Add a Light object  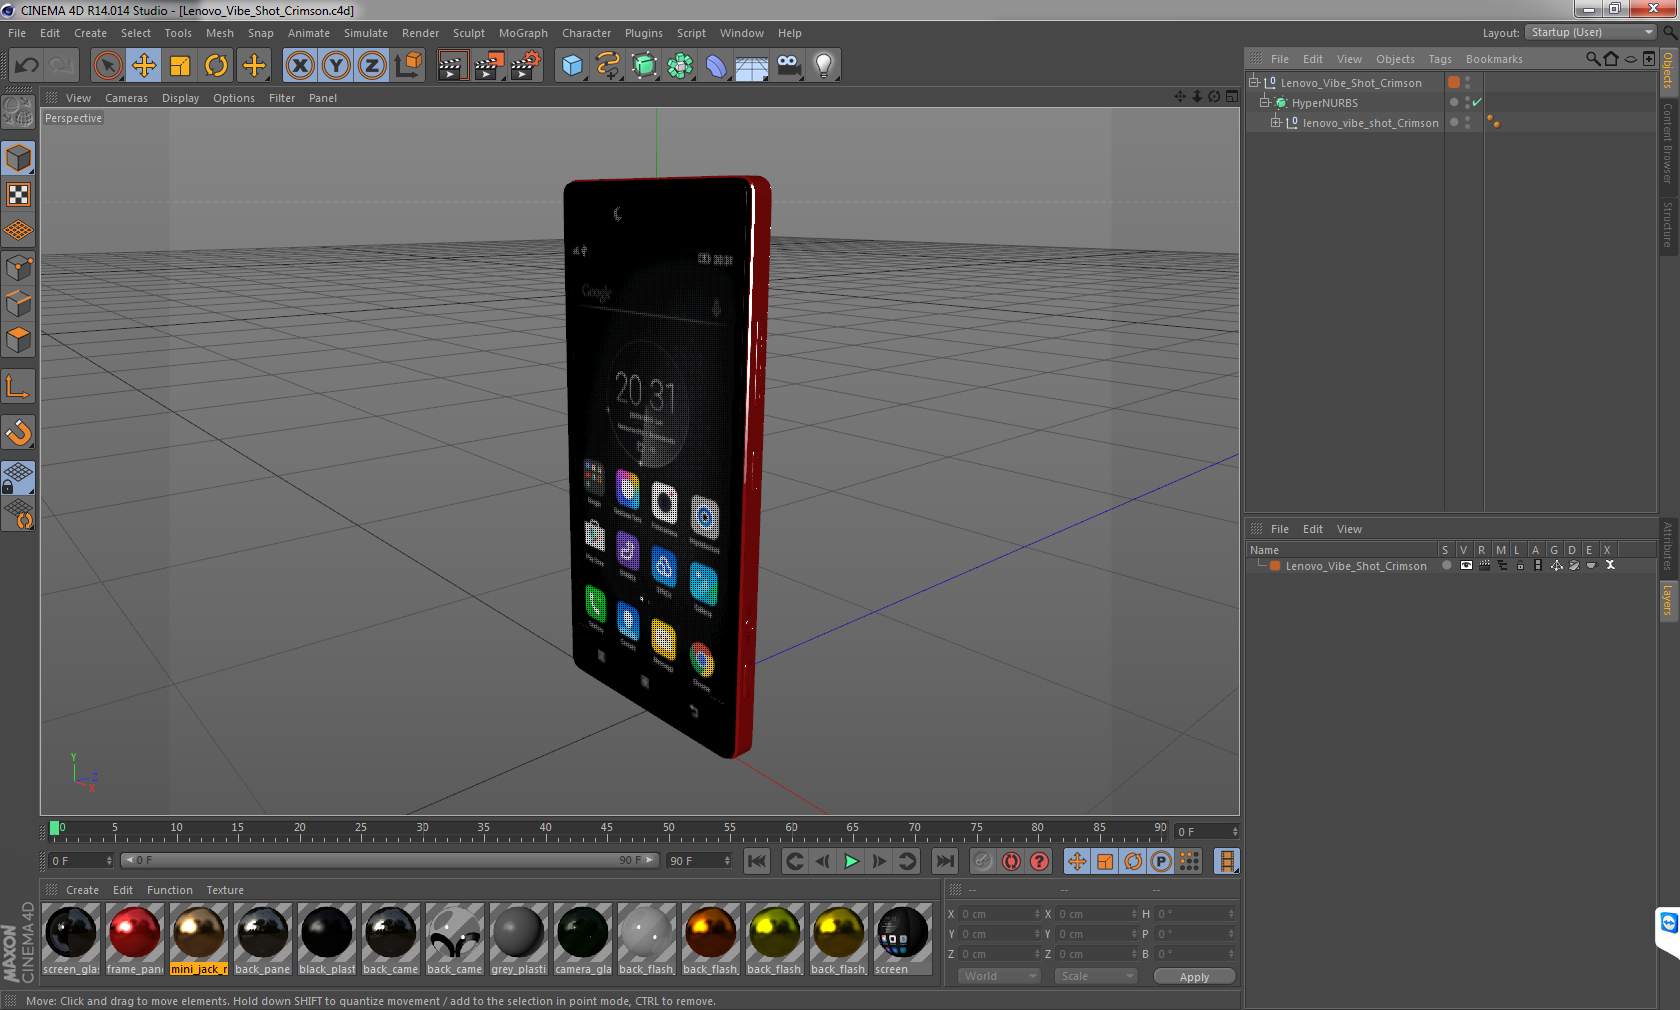point(824,66)
